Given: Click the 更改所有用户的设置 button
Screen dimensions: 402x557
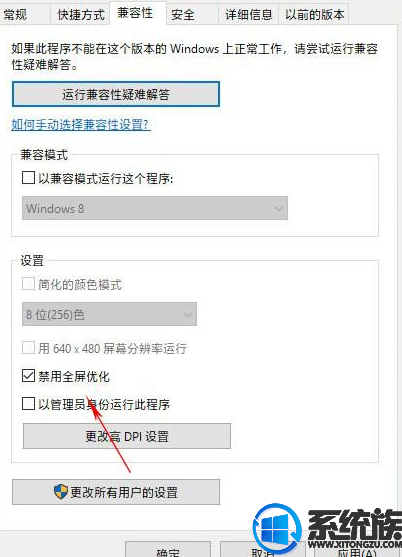Looking at the screenshot, I should (116, 492).
